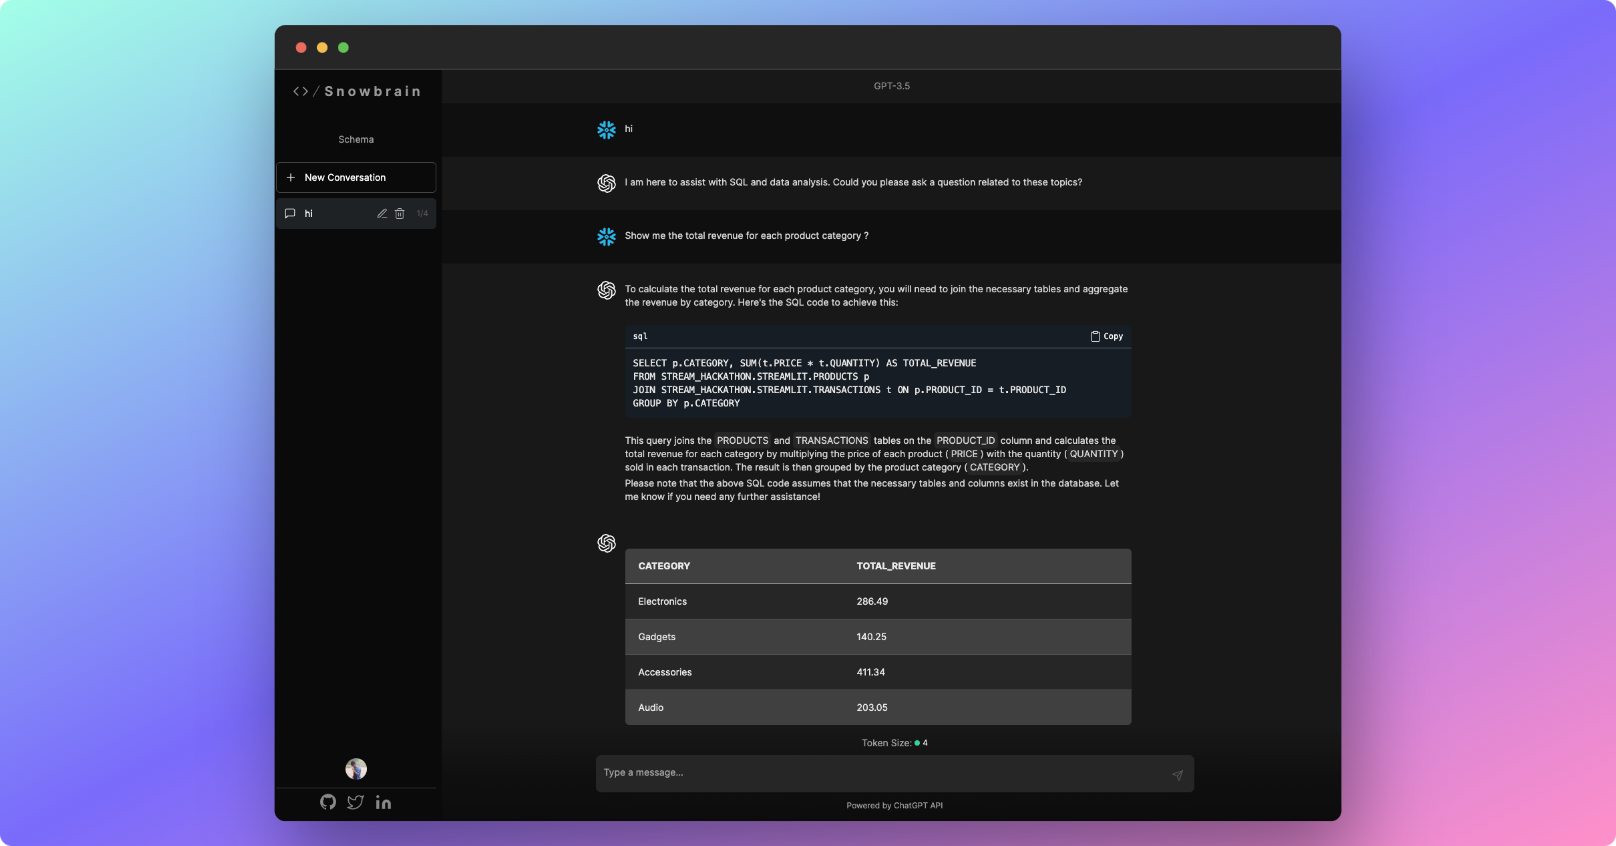Click the ChatGPT icon beside the results table
This screenshot has height=846, width=1616.
[x=606, y=543]
